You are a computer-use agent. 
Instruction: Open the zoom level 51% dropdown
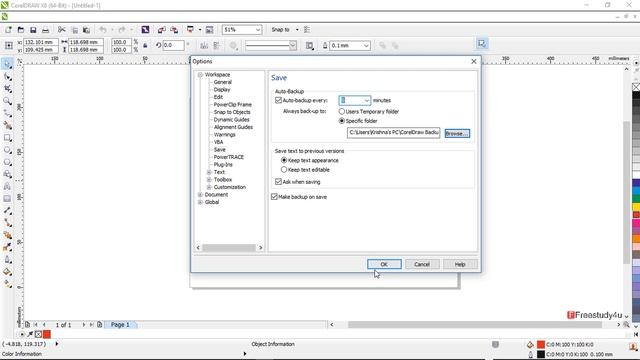click(258, 30)
